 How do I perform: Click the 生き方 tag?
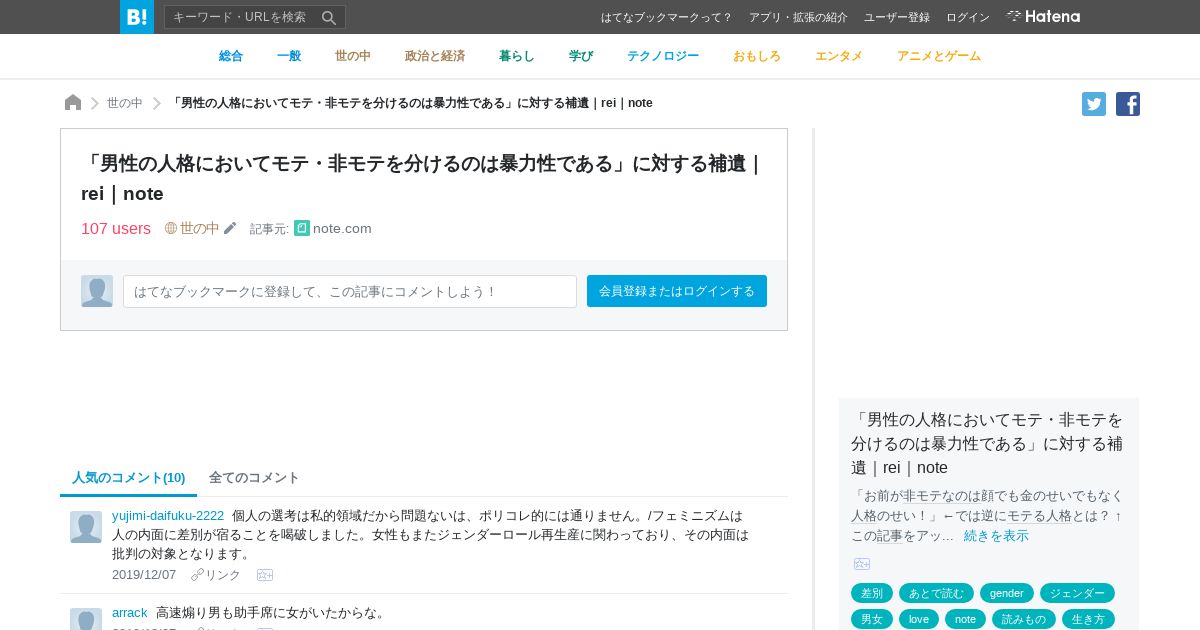tap(1088, 619)
